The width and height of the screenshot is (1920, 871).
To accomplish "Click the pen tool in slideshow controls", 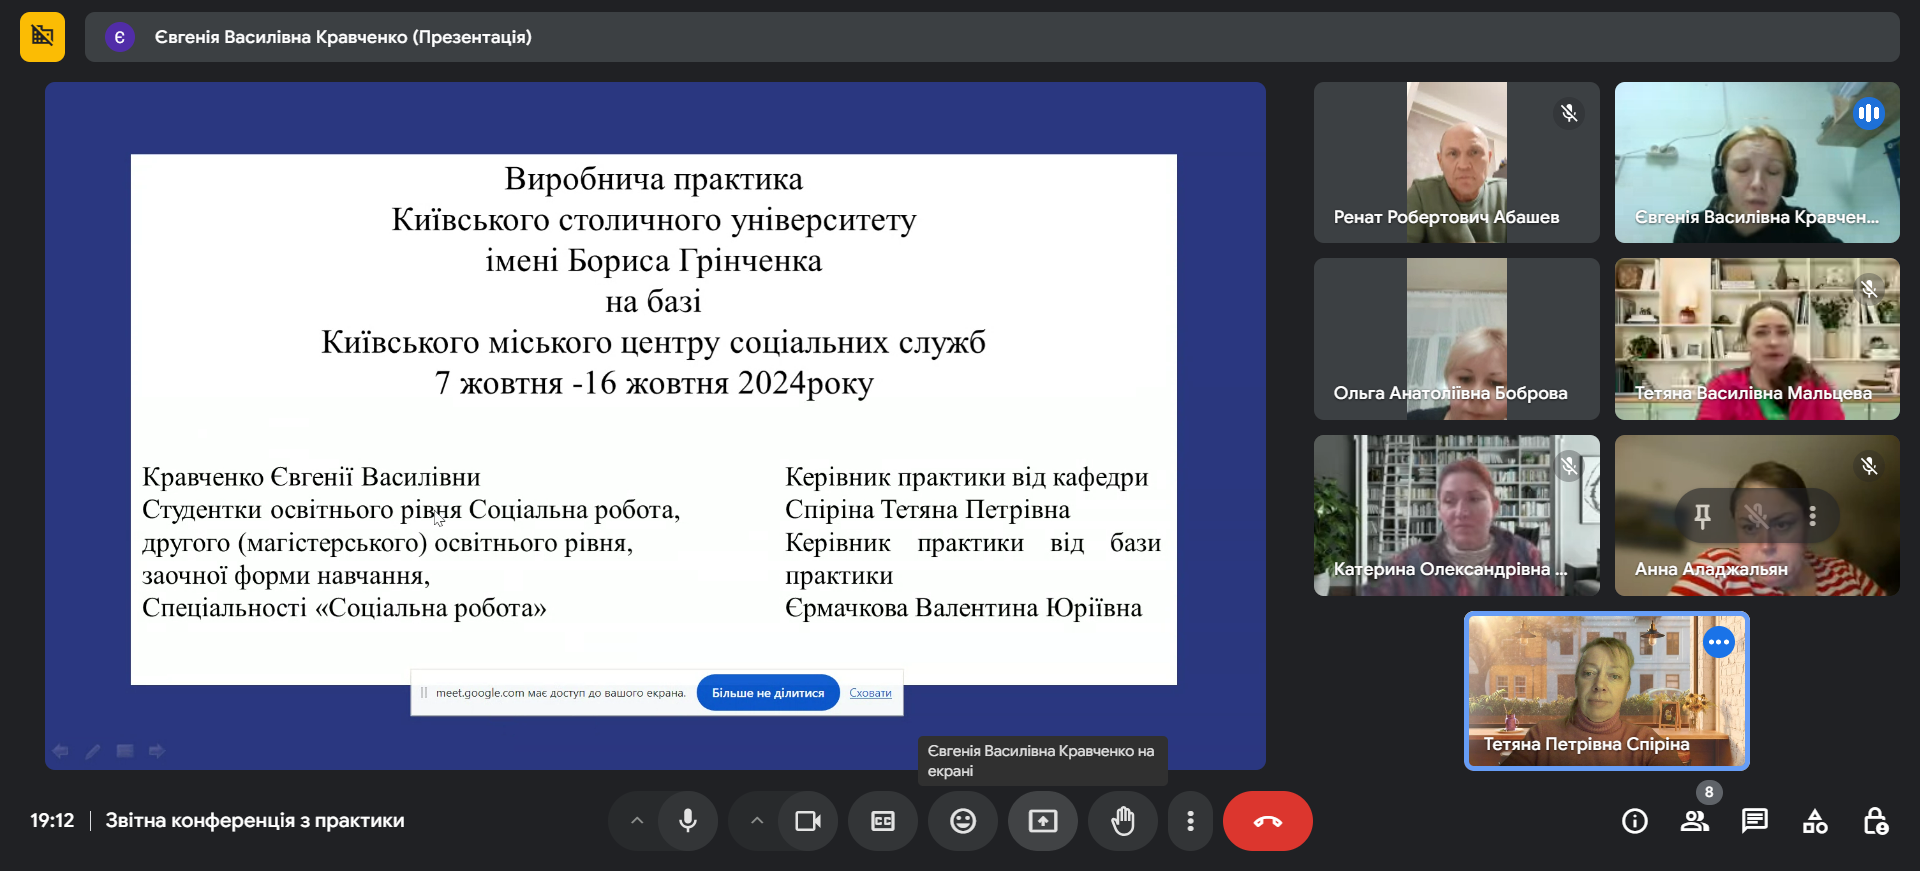I will click(93, 751).
